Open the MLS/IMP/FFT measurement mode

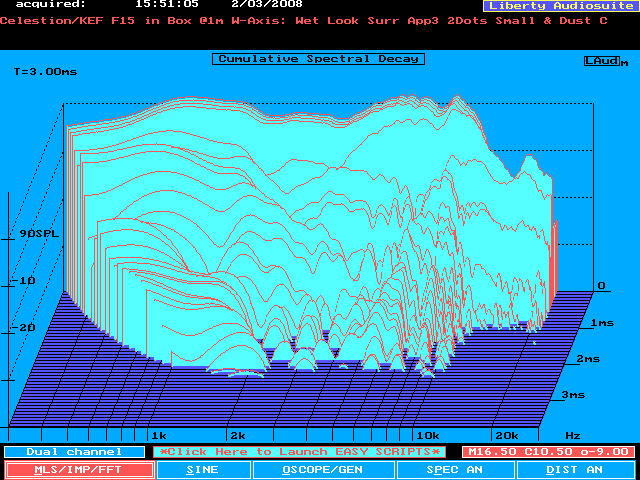point(79,469)
